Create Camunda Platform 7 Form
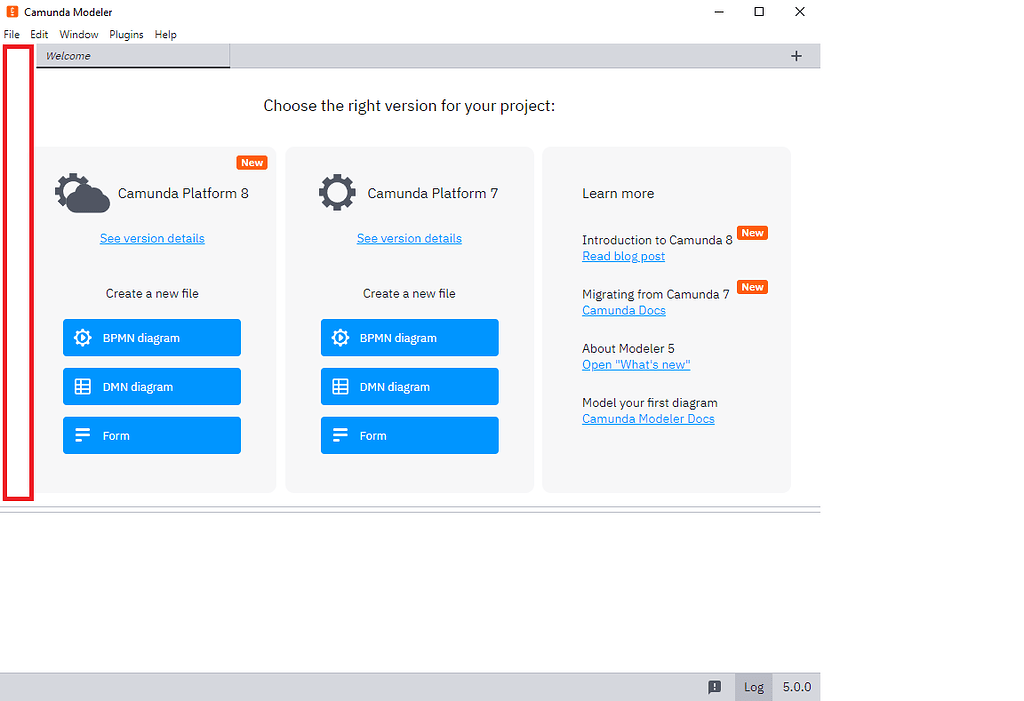 [409, 436]
